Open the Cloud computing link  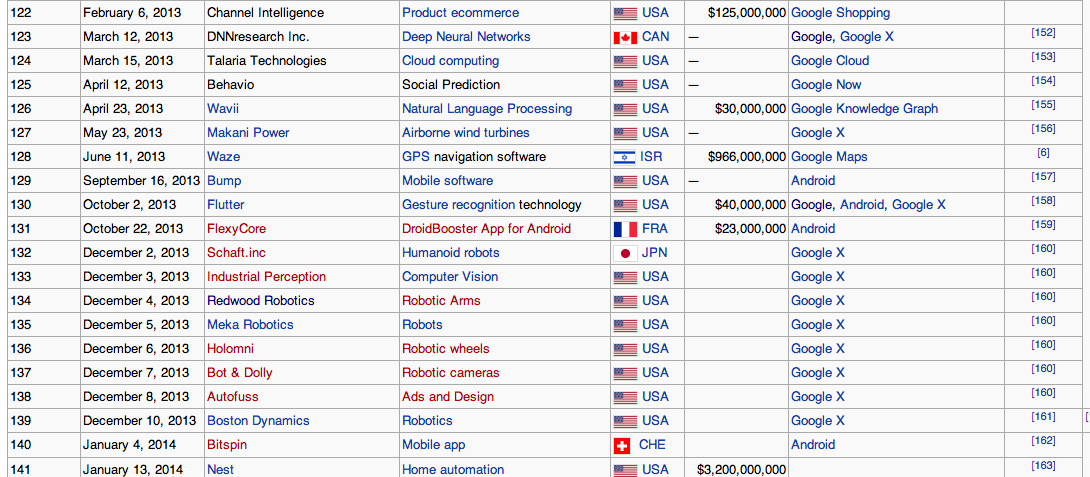click(450, 60)
